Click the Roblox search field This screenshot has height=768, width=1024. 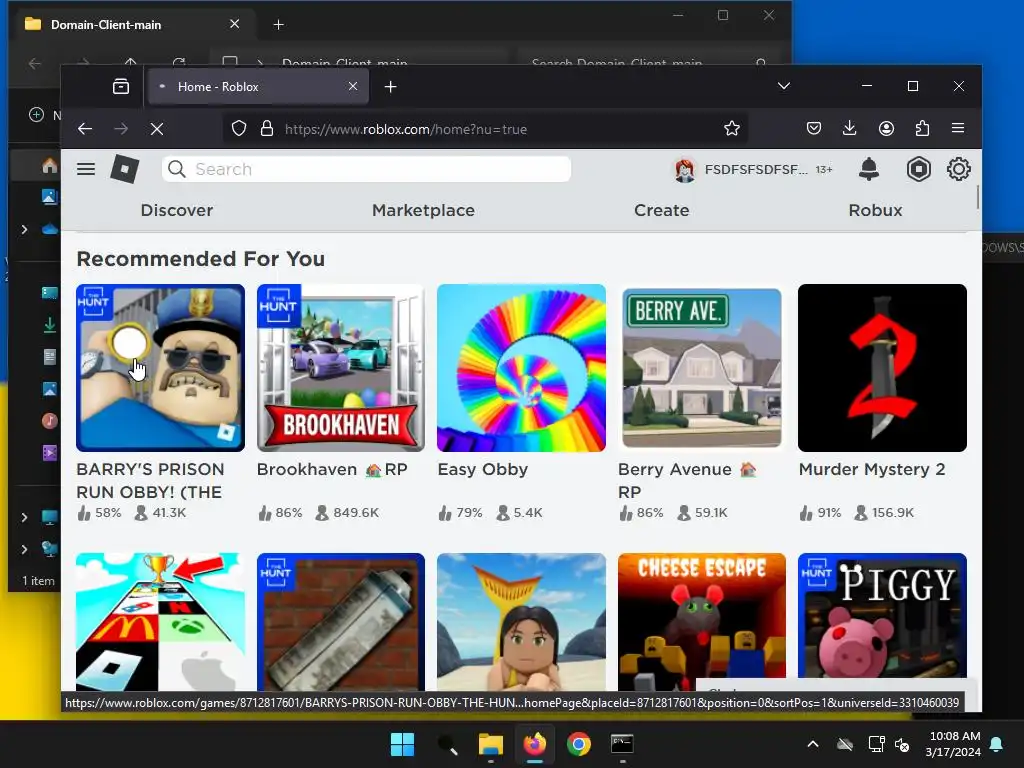(x=366, y=169)
